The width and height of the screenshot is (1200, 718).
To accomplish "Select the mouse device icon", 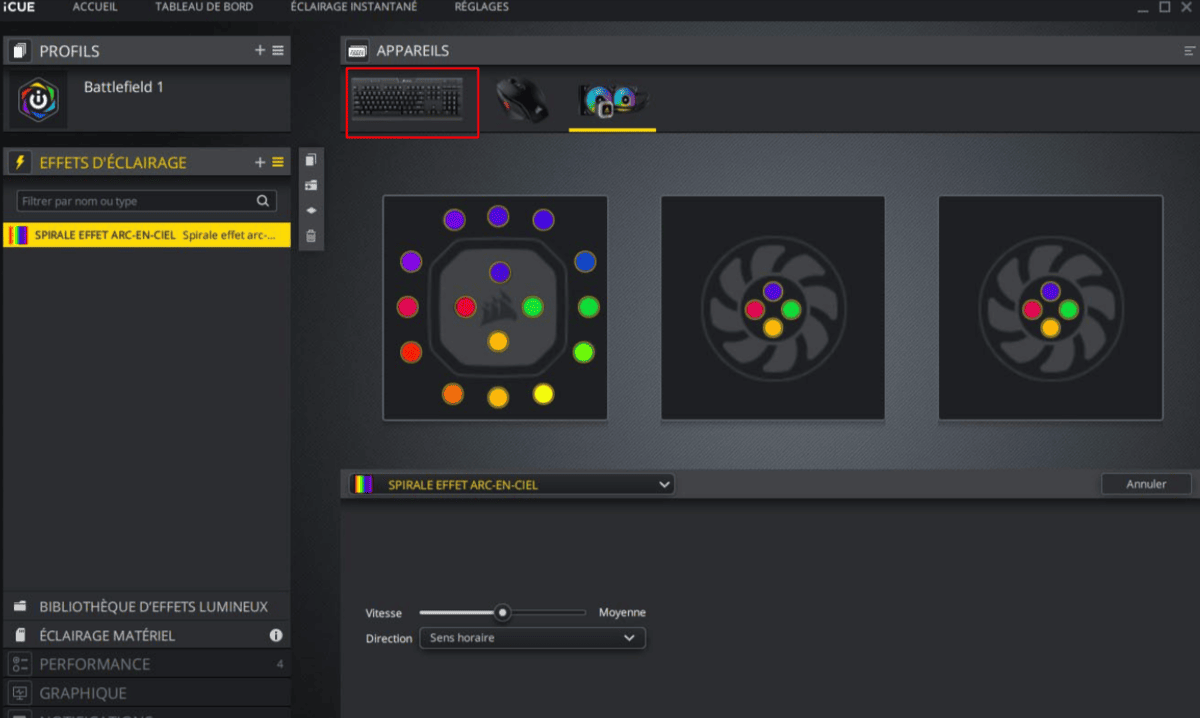I will 523,101.
